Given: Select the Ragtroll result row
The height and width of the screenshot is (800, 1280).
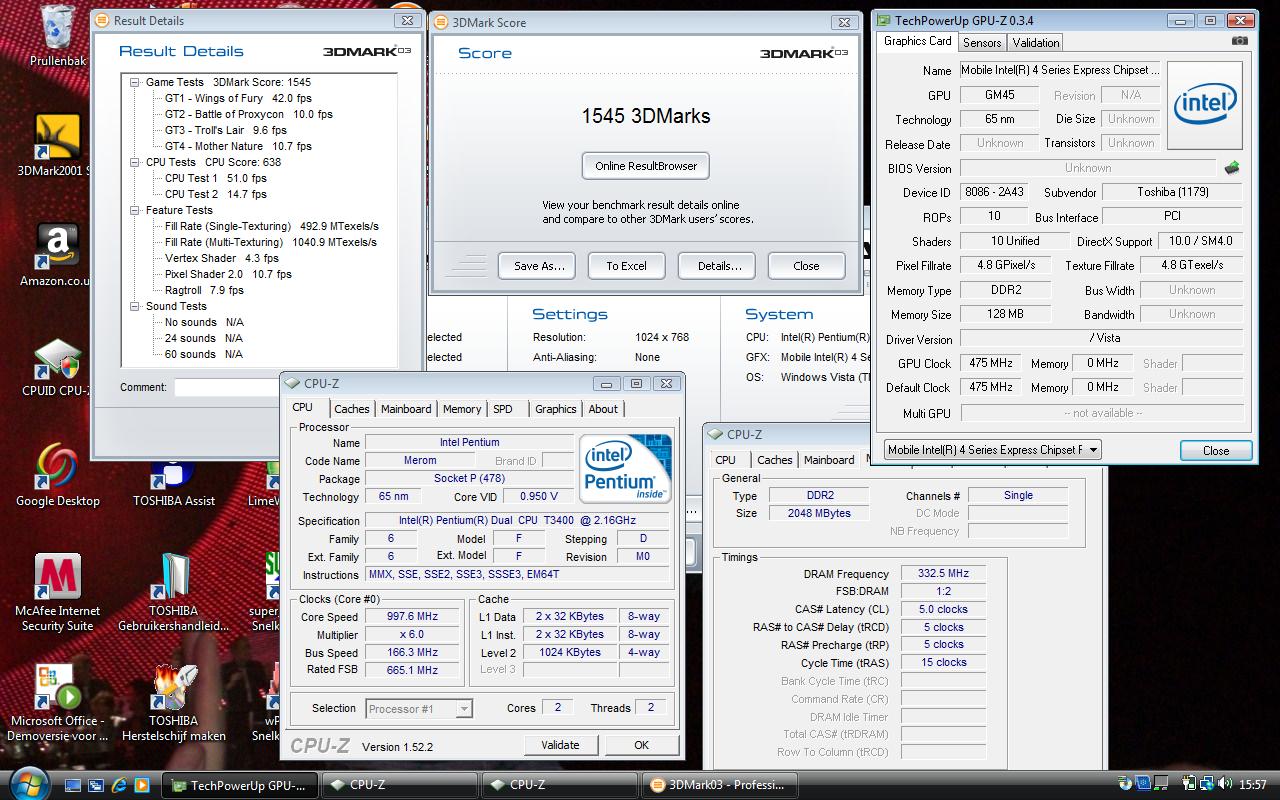Looking at the screenshot, I should (x=204, y=290).
